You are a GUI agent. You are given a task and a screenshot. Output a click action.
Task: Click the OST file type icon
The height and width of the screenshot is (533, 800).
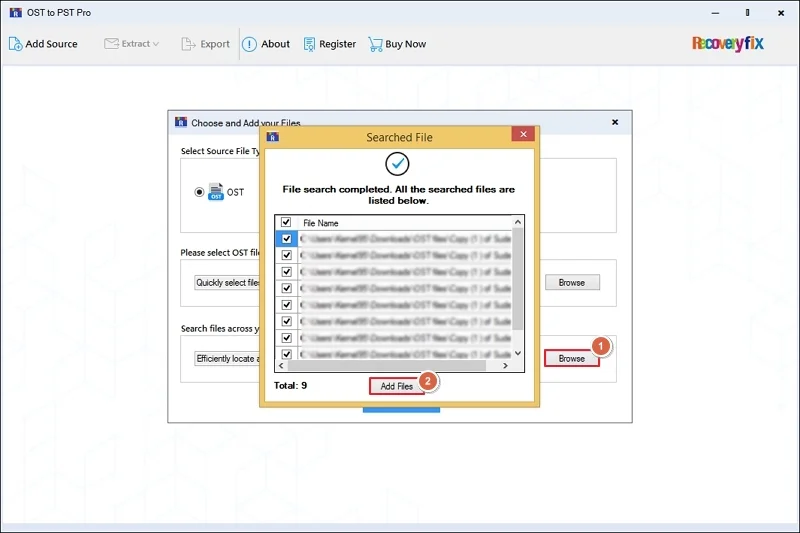(216, 192)
